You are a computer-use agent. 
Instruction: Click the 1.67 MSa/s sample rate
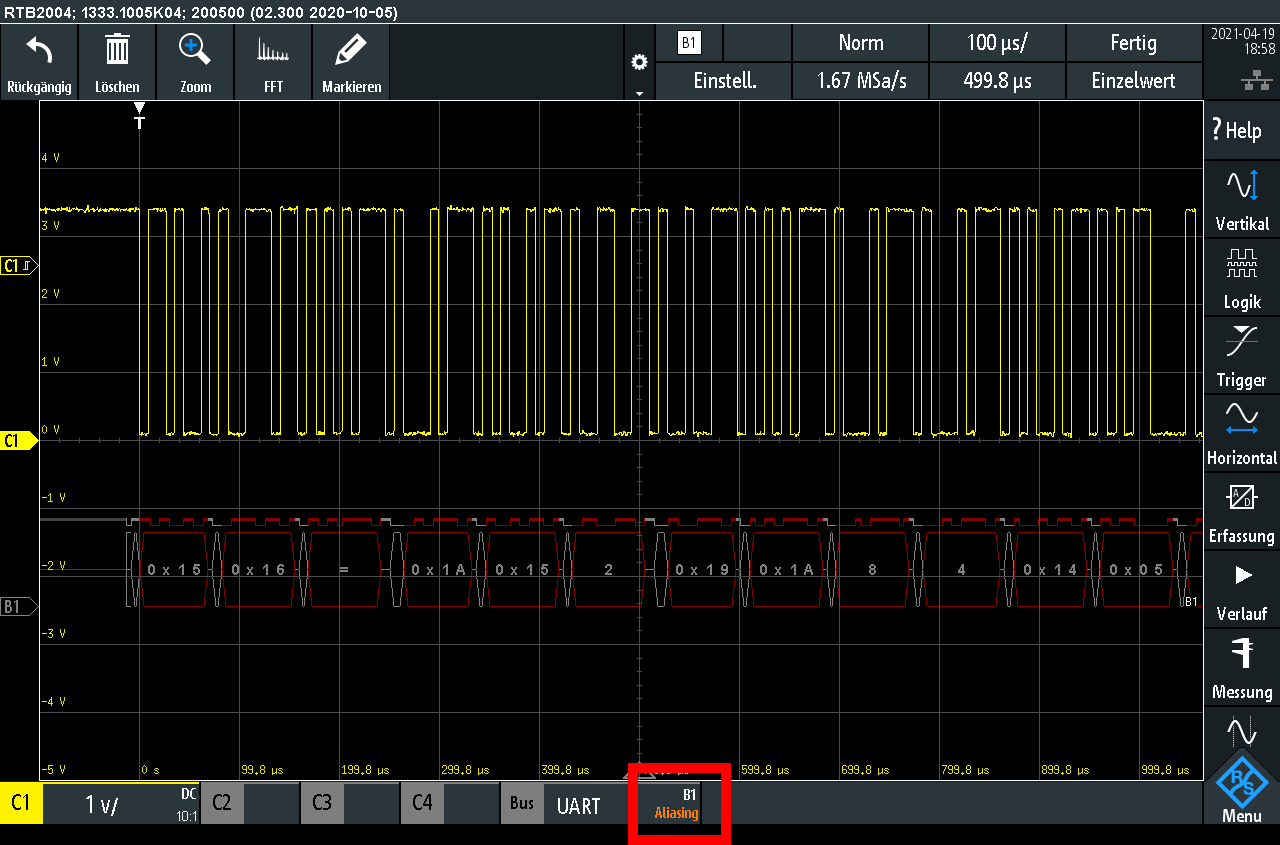(x=860, y=81)
